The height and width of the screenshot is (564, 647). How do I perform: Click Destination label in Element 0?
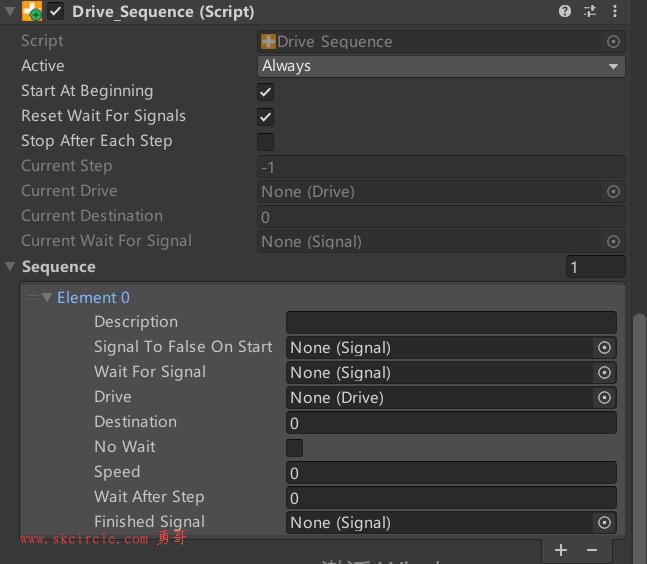[x=135, y=422]
